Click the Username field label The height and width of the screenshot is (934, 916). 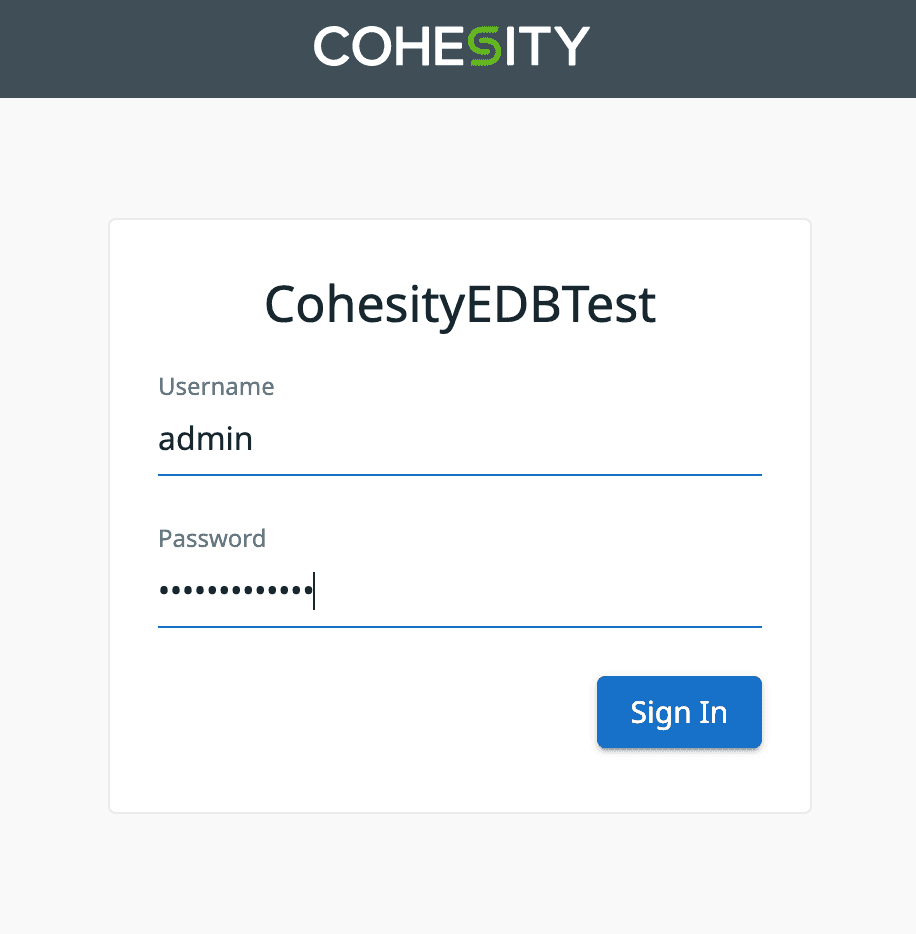pyautogui.click(x=216, y=386)
